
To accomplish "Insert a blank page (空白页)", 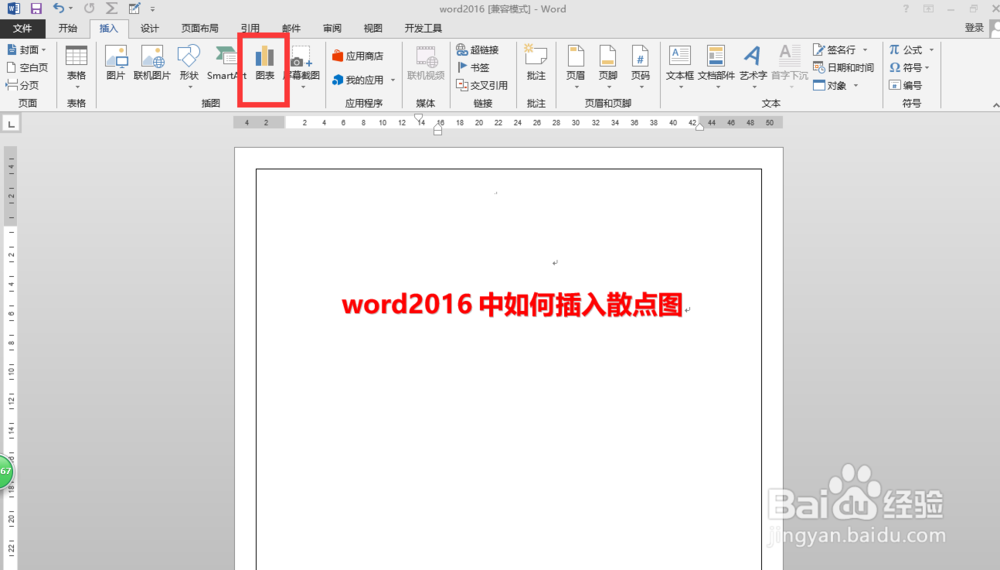I will pyautogui.click(x=27, y=68).
